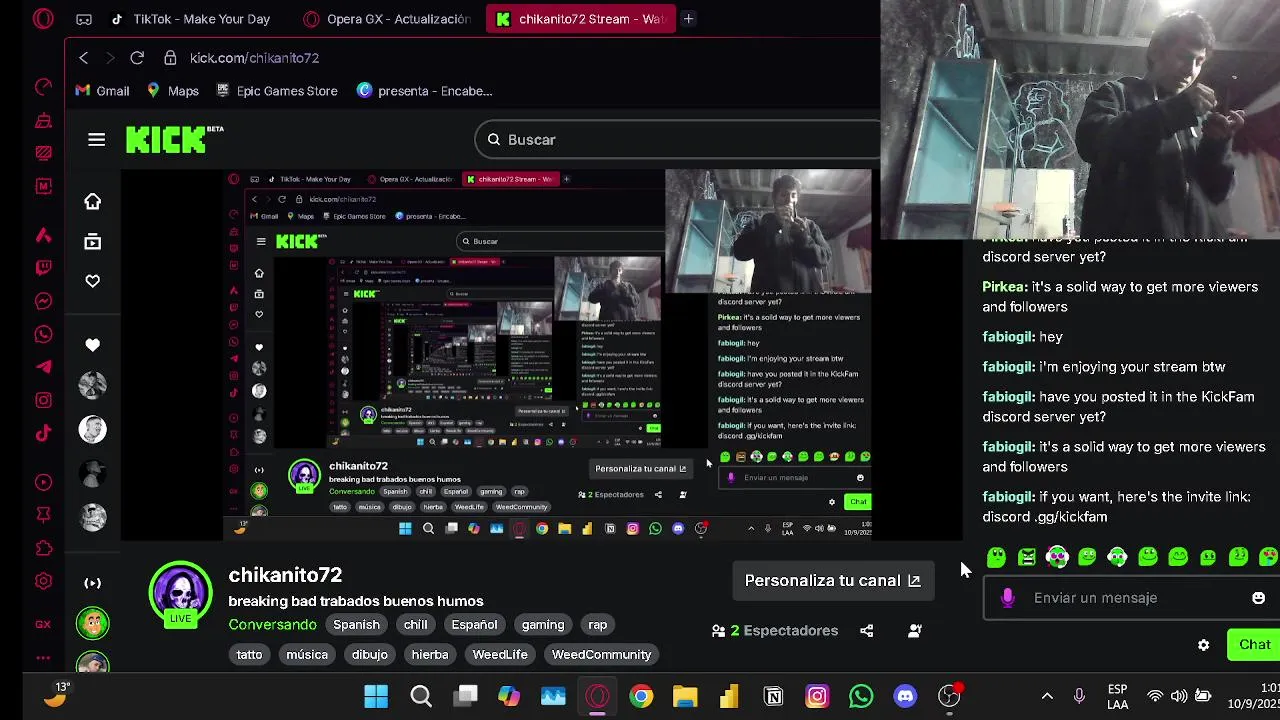Click the taskbar microphone indicator
1280x720 pixels.
pyautogui.click(x=1079, y=696)
